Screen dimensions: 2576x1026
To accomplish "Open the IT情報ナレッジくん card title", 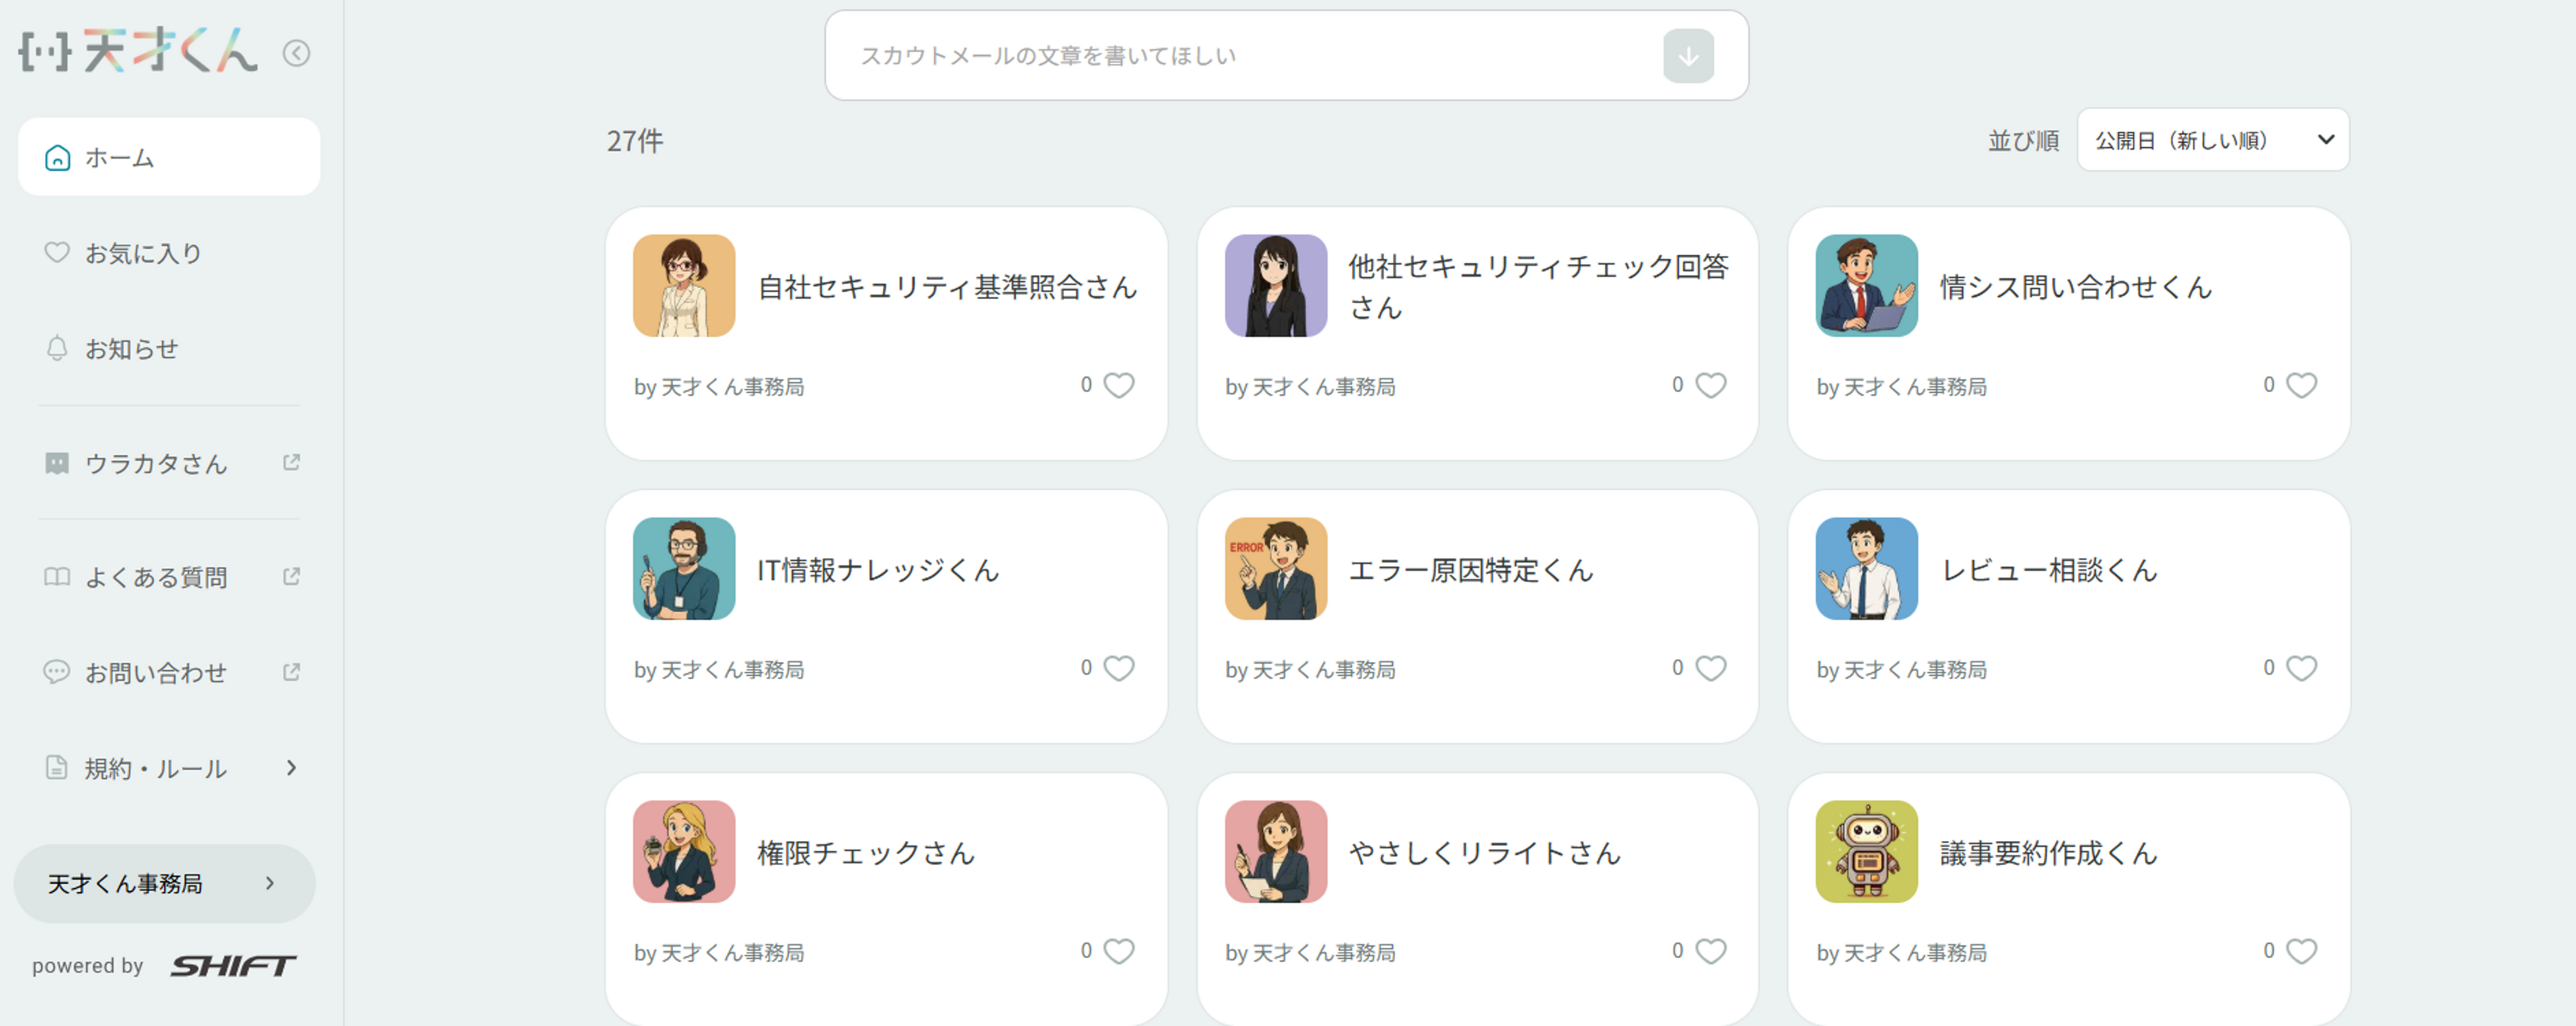I will tap(878, 570).
